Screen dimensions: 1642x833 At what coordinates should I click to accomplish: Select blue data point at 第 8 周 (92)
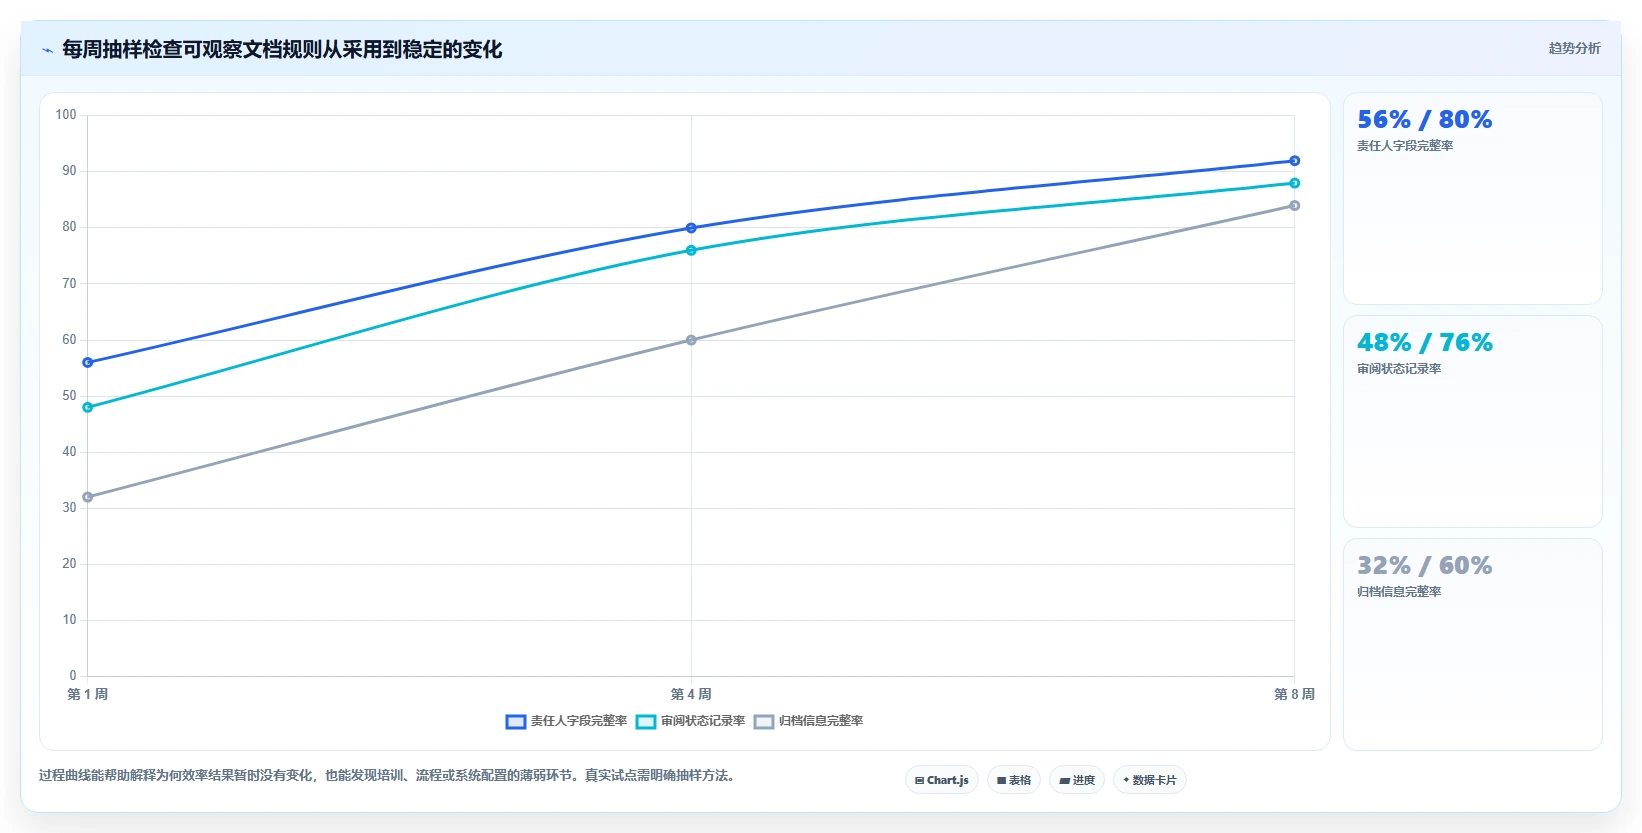point(1294,161)
